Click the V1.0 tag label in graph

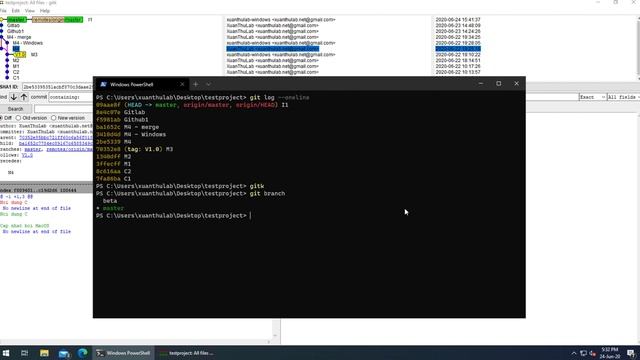pyautogui.click(x=19, y=54)
